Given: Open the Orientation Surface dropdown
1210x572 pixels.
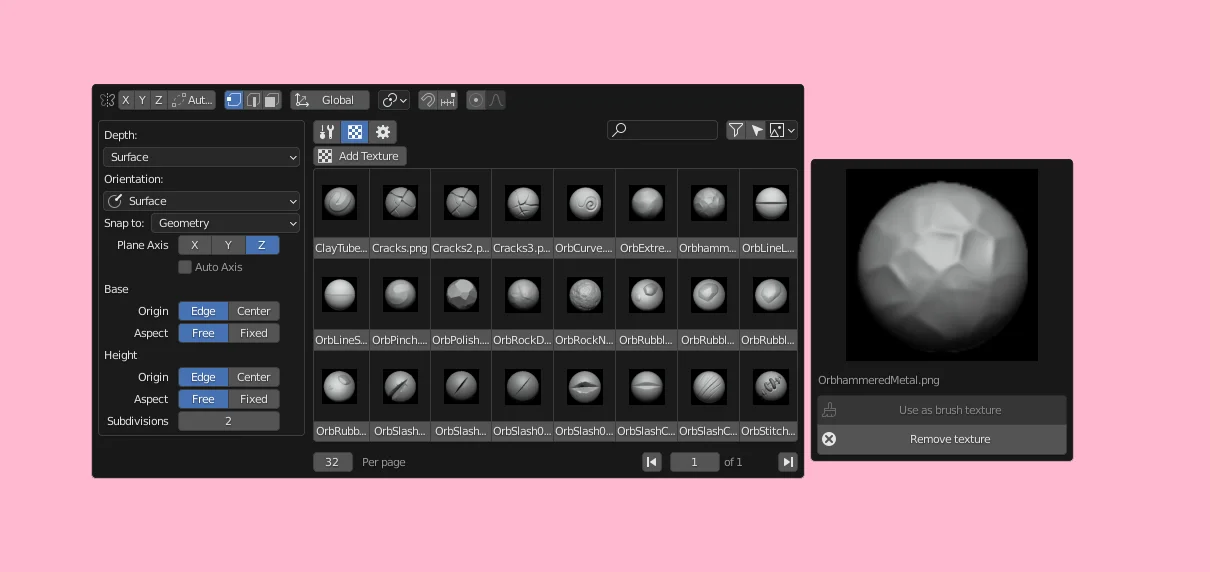Looking at the screenshot, I should [201, 201].
